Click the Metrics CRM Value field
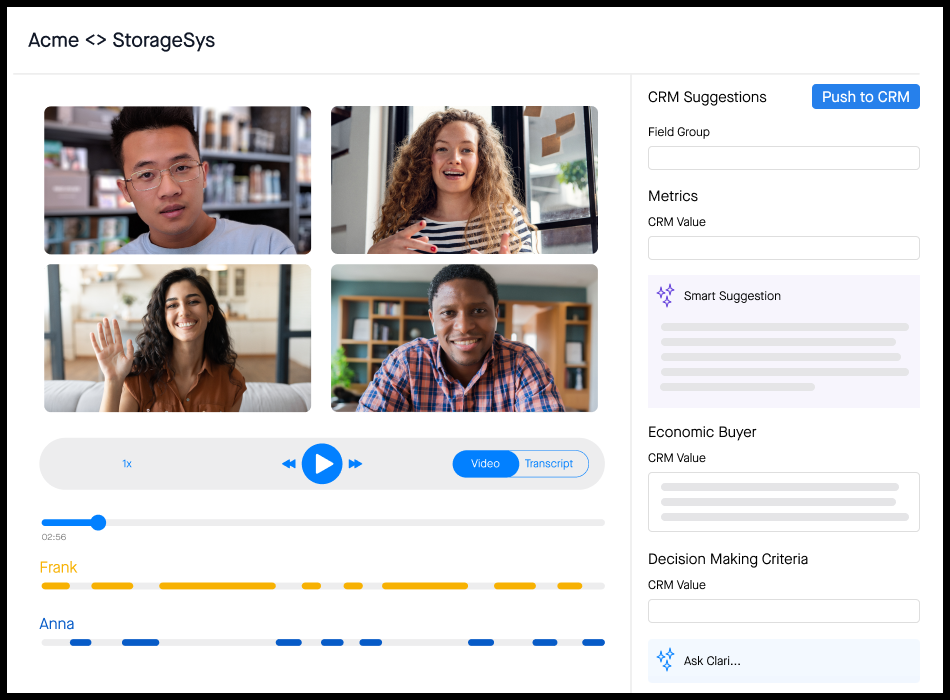950x700 pixels. (783, 248)
